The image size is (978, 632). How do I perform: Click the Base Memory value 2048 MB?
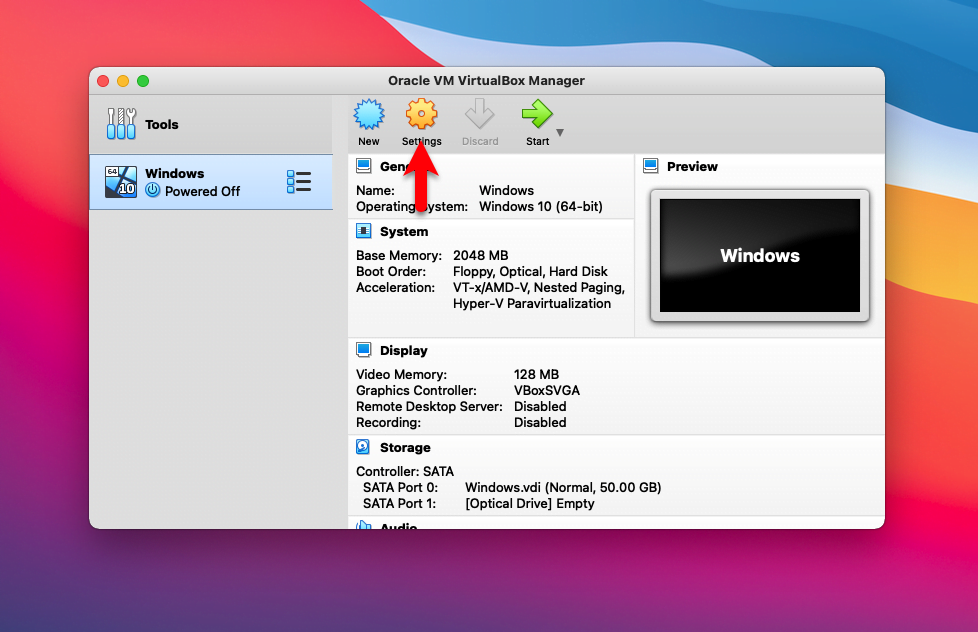coord(480,255)
